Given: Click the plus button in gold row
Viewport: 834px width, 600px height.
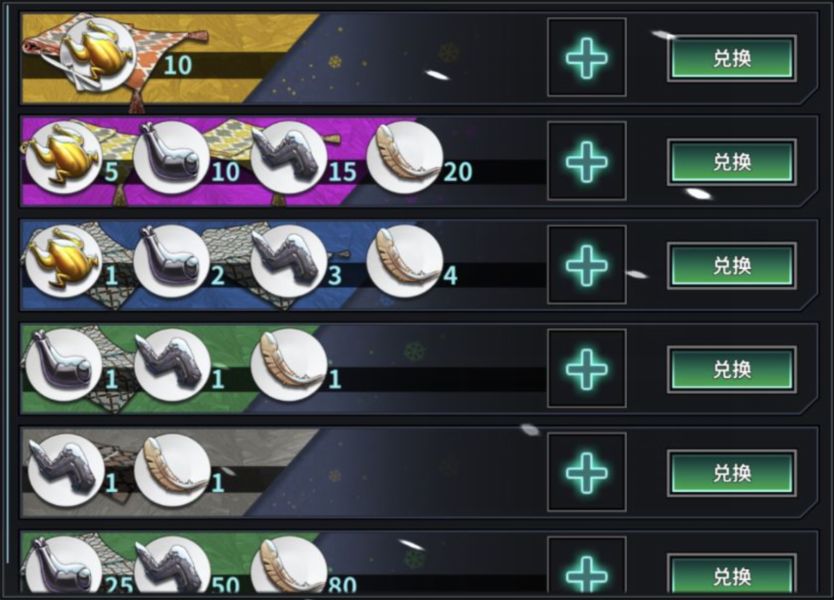Looking at the screenshot, I should point(587,57).
